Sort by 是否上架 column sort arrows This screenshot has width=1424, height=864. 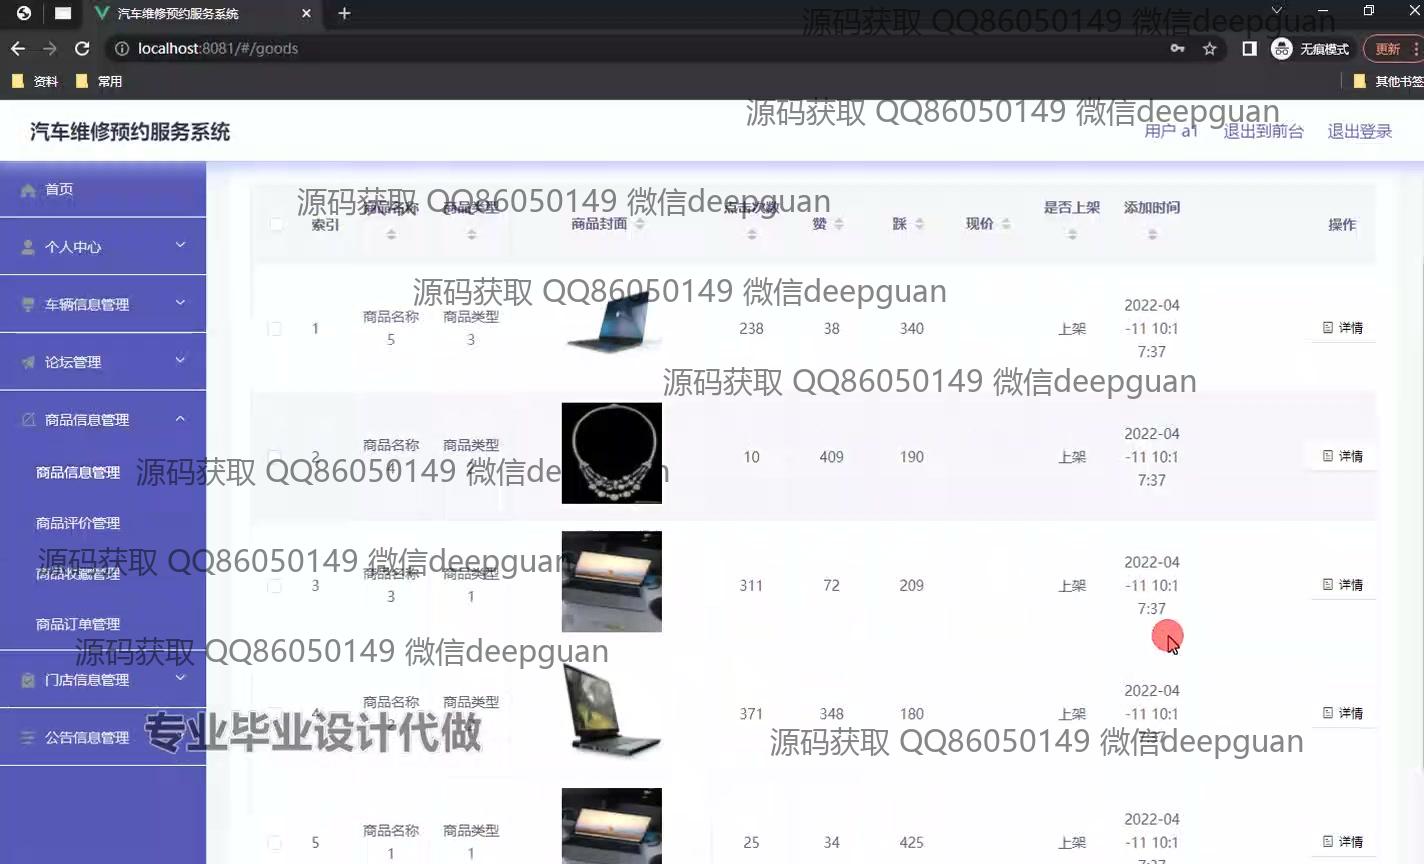point(1072,234)
